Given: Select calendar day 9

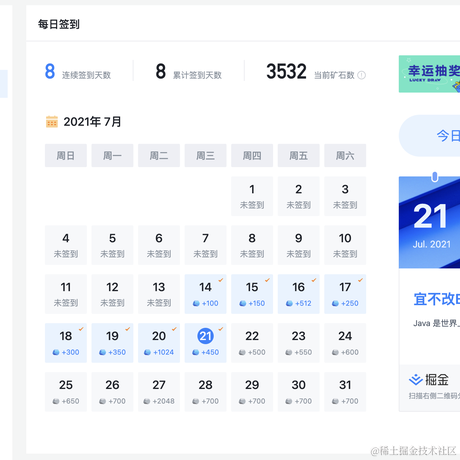Looking at the screenshot, I should point(299,245).
